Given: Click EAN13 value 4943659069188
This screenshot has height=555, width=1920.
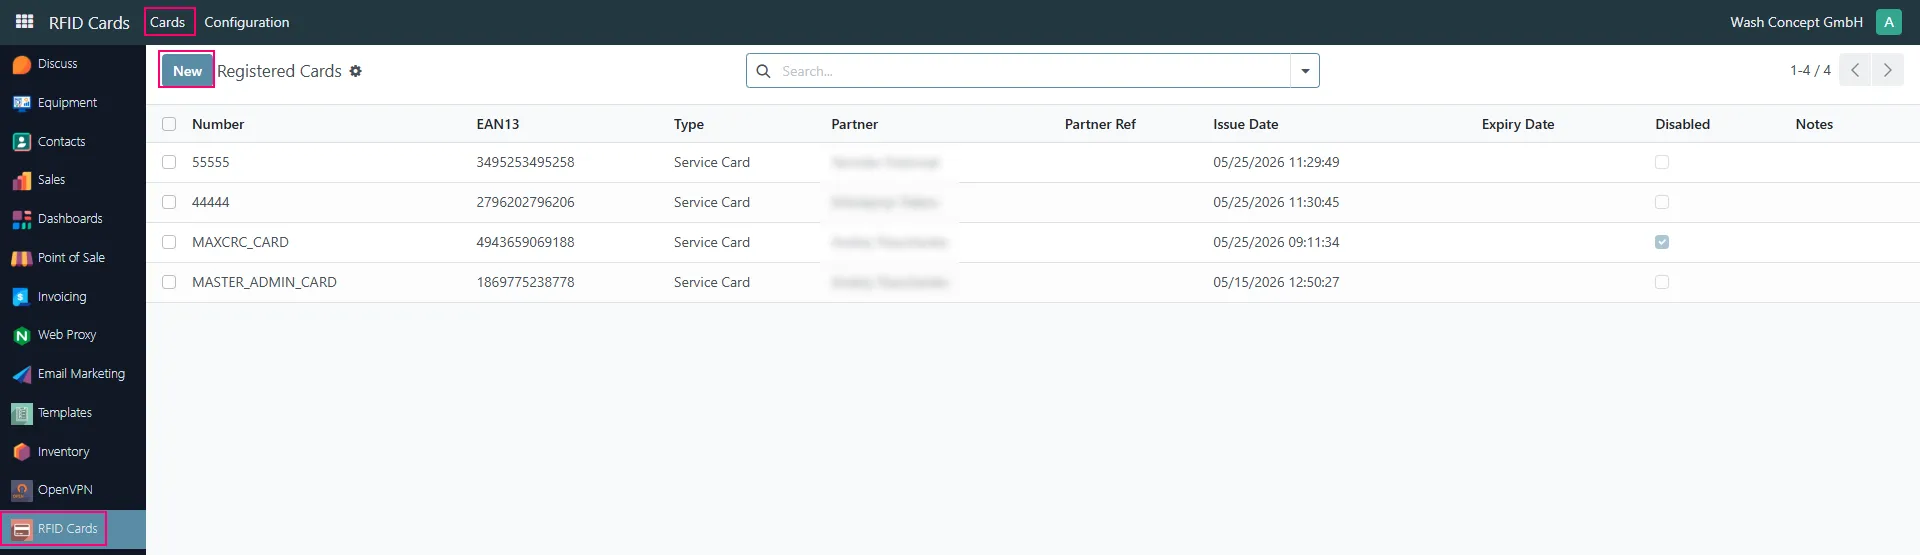Looking at the screenshot, I should point(525,242).
